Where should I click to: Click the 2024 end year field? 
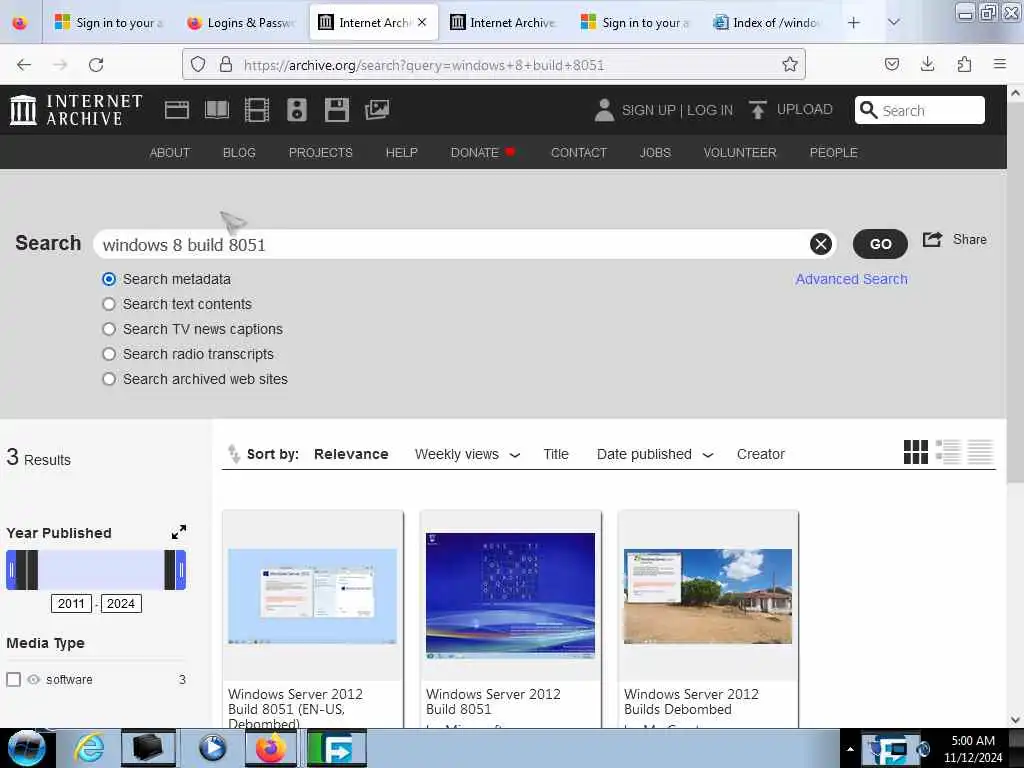pyautogui.click(x=121, y=603)
